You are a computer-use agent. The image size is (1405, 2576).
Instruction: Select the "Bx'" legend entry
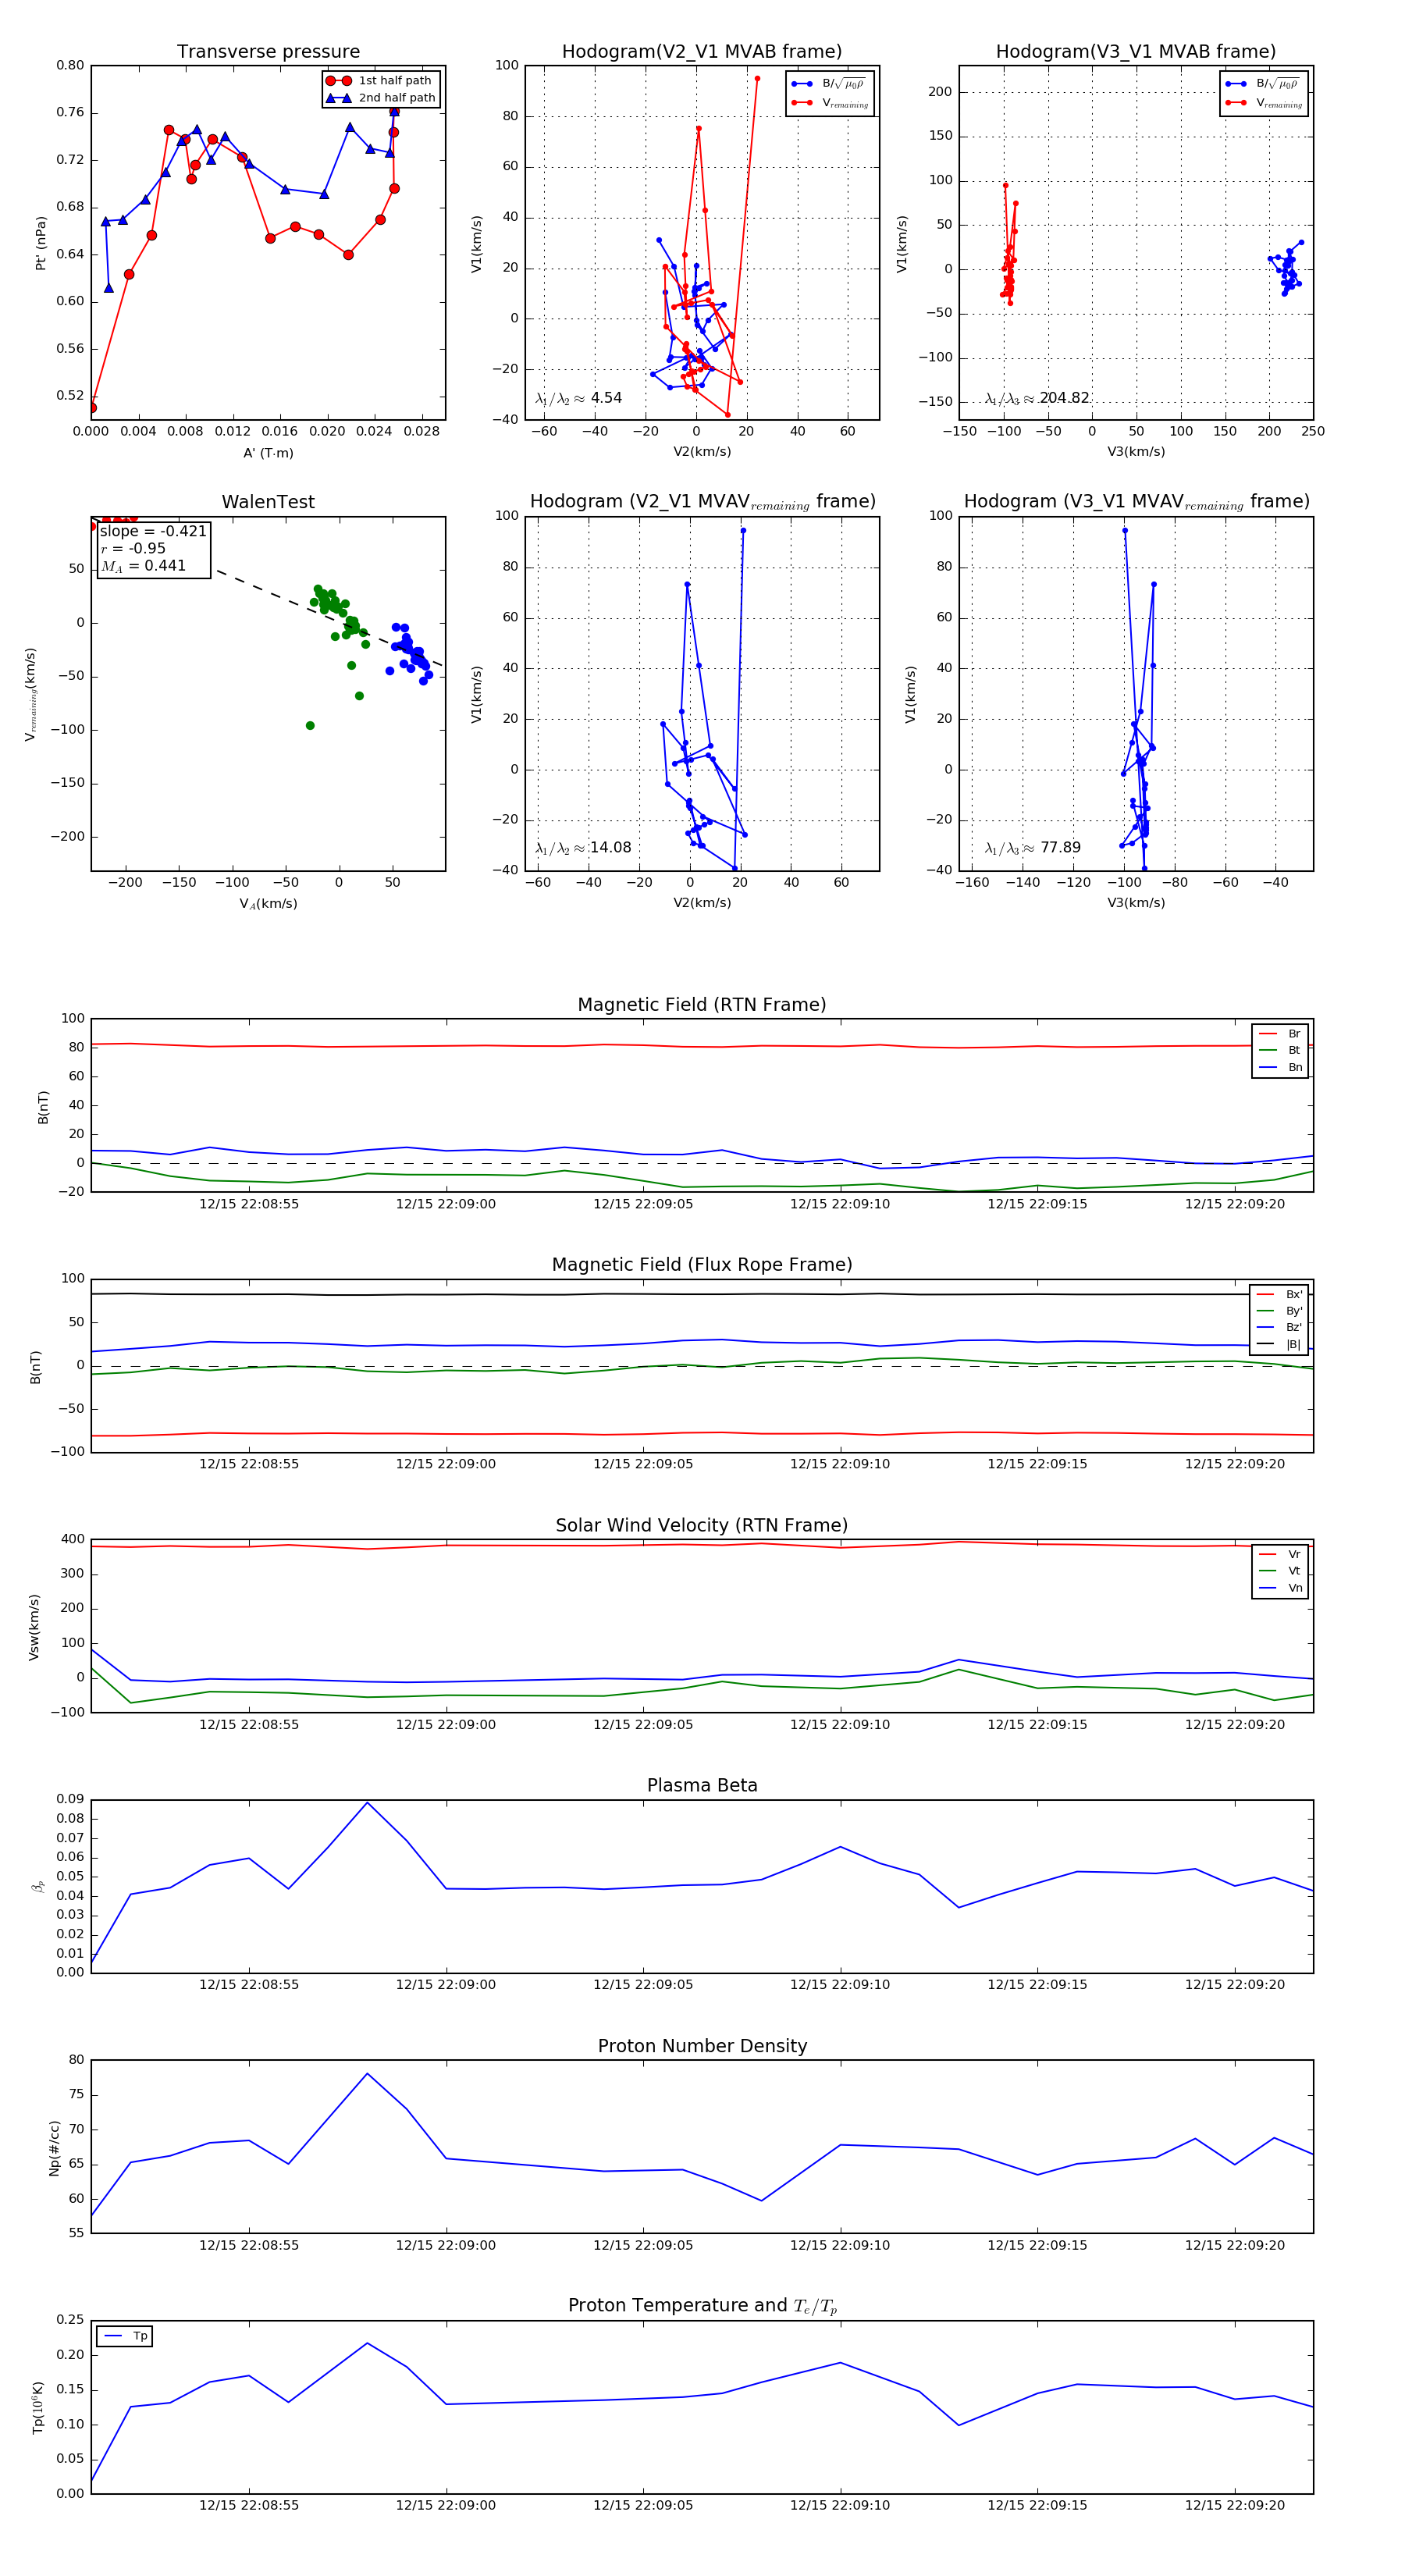[1279, 1295]
